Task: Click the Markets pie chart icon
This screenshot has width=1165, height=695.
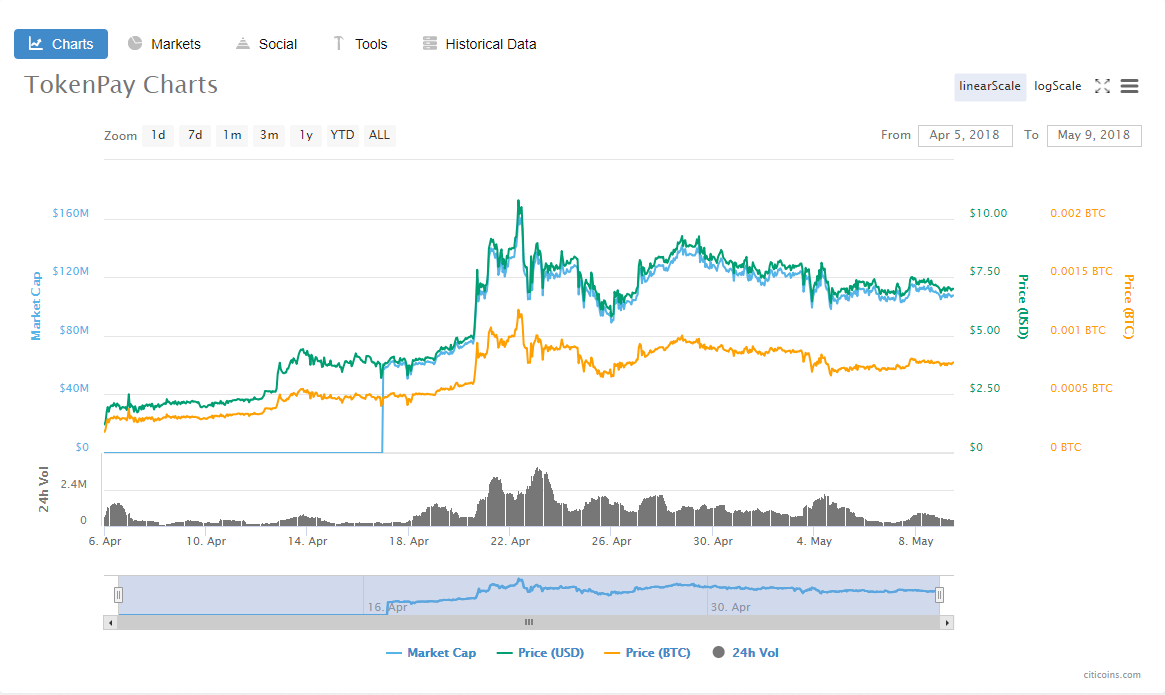Action: [x=134, y=43]
